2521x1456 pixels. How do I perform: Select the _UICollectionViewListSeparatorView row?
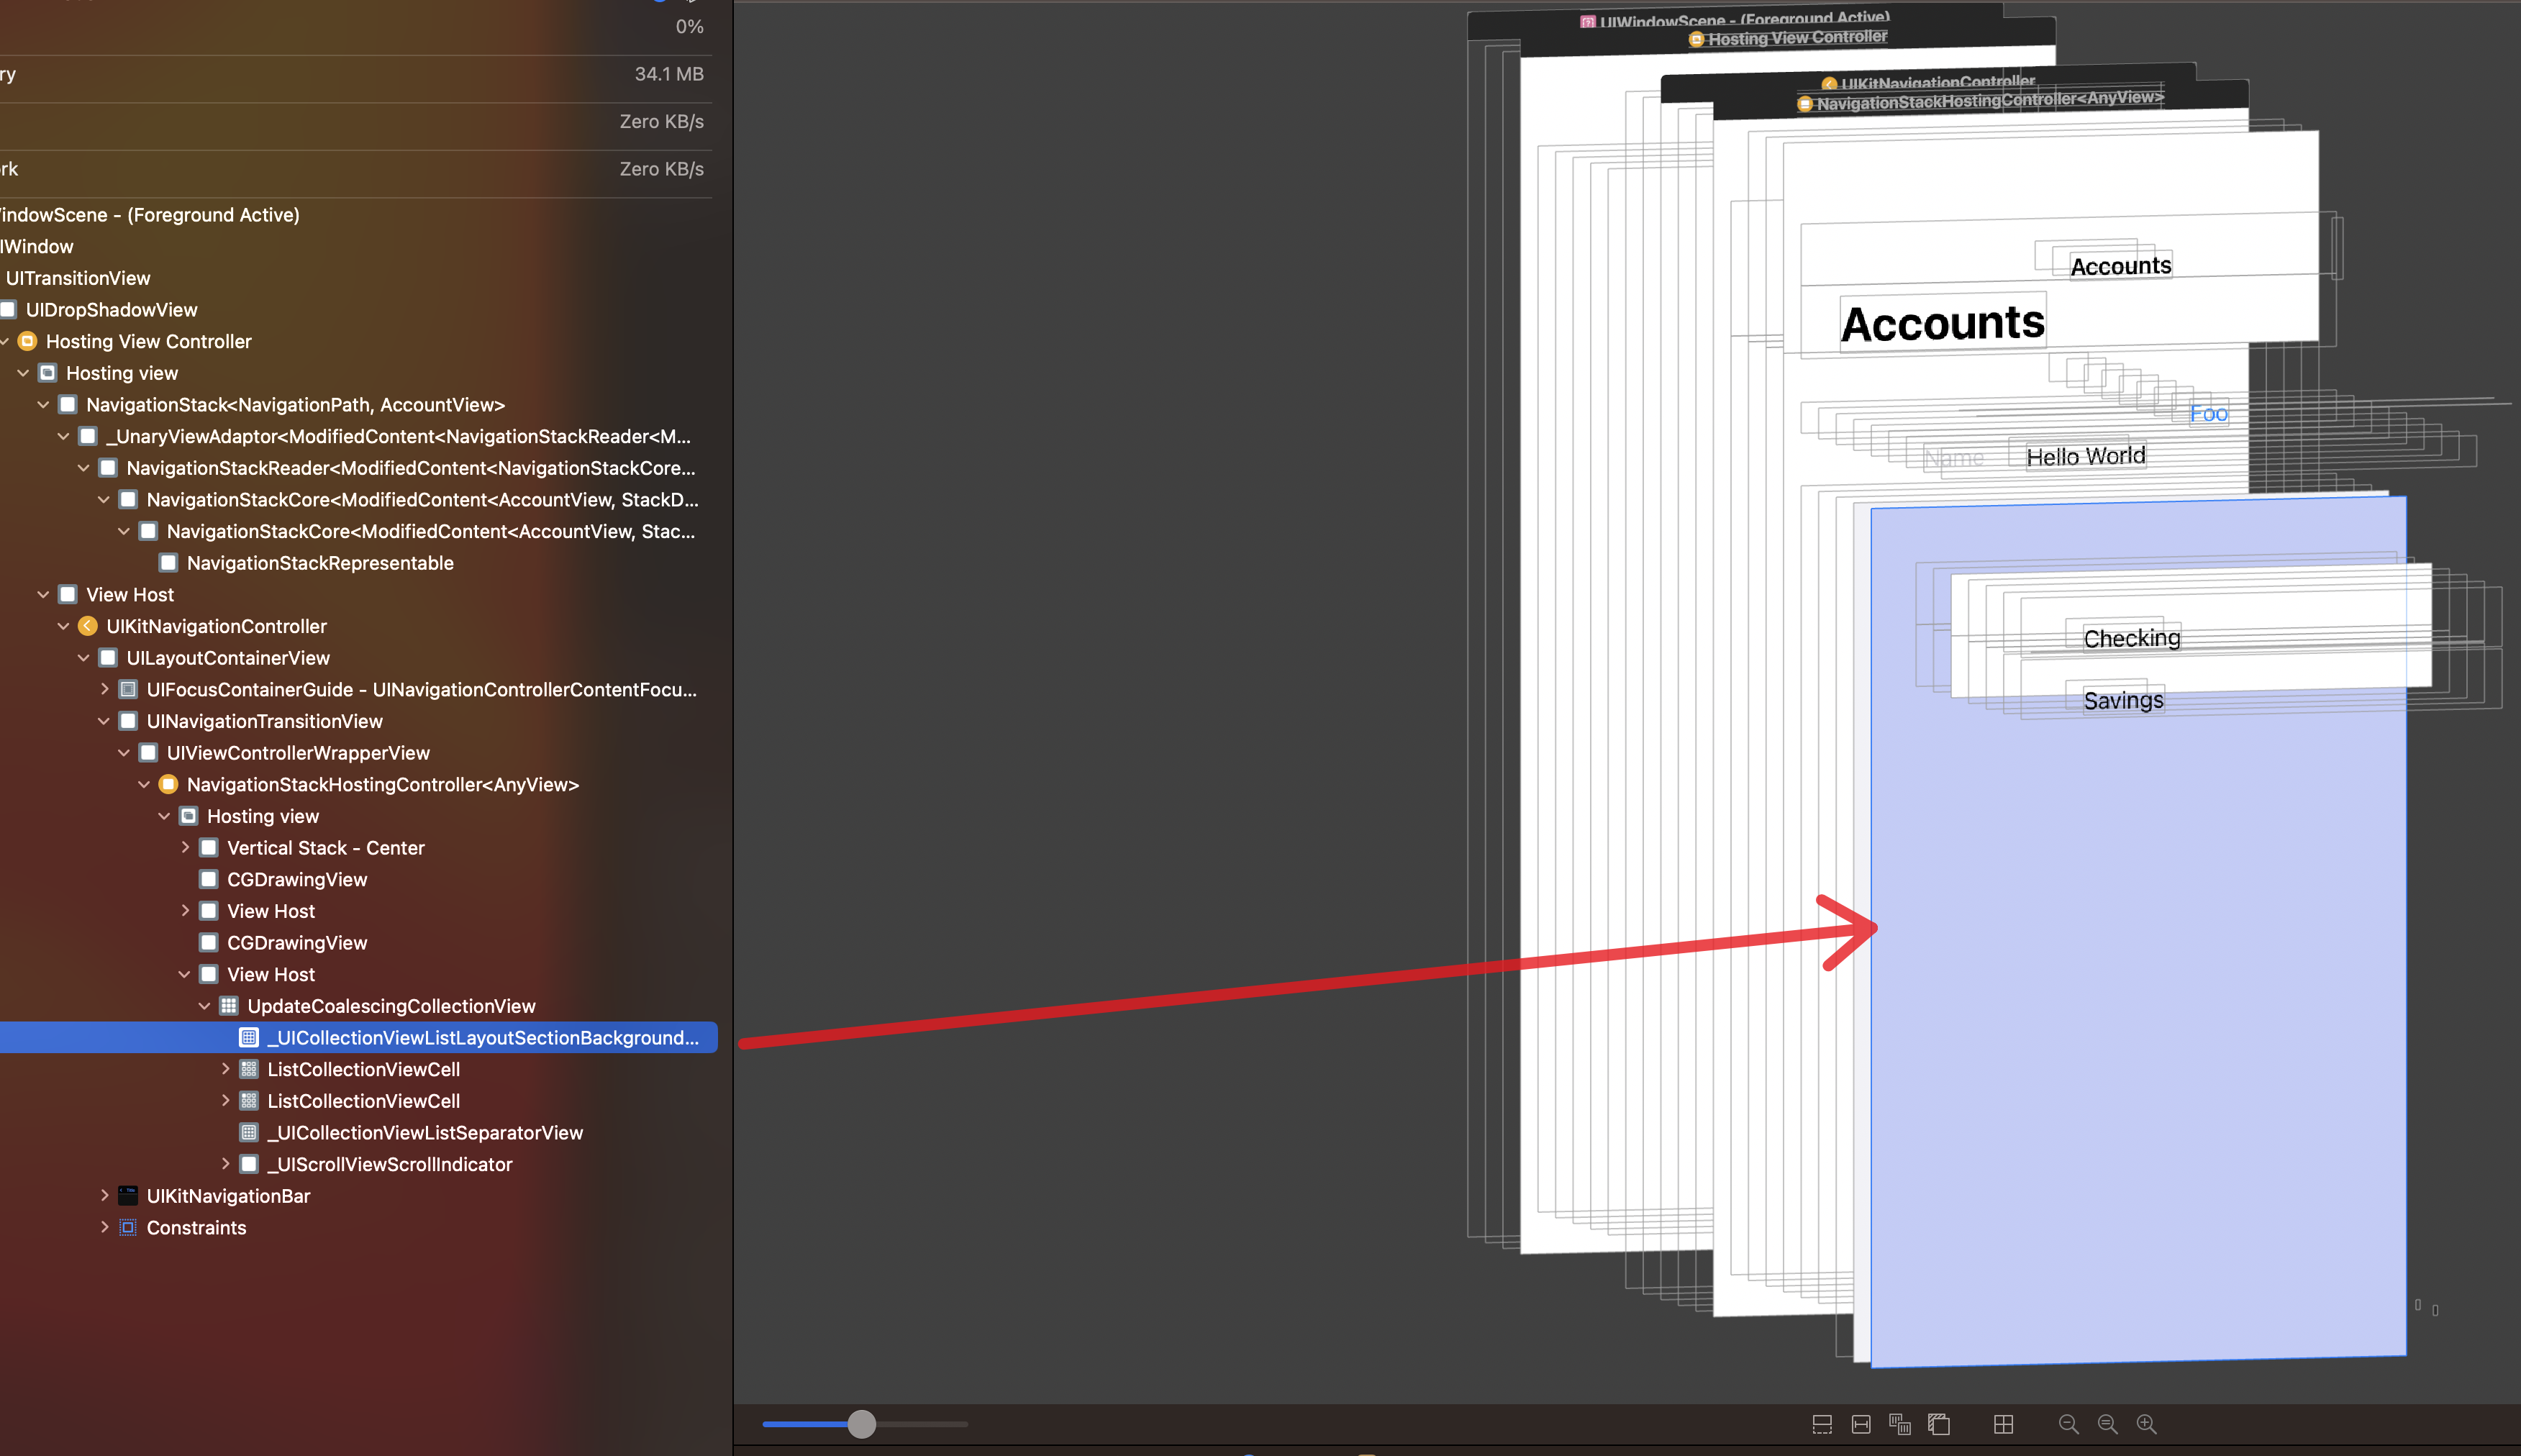[x=424, y=1132]
